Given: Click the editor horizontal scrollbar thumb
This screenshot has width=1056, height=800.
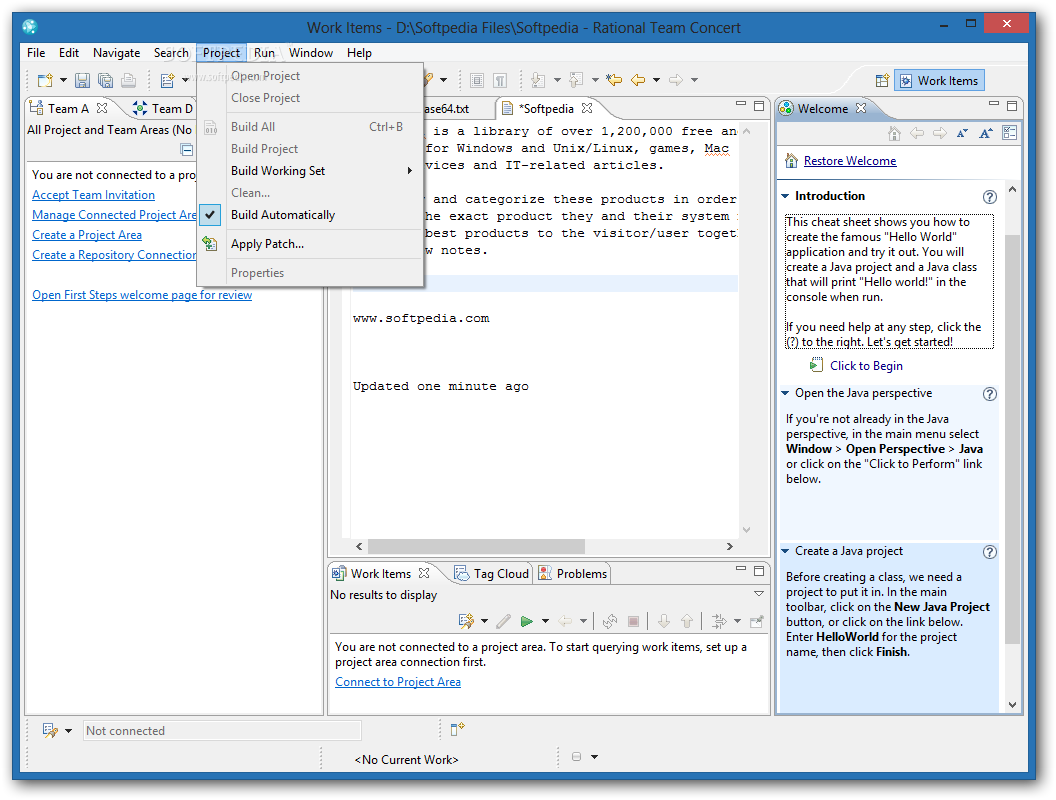Looking at the screenshot, I should (476, 546).
